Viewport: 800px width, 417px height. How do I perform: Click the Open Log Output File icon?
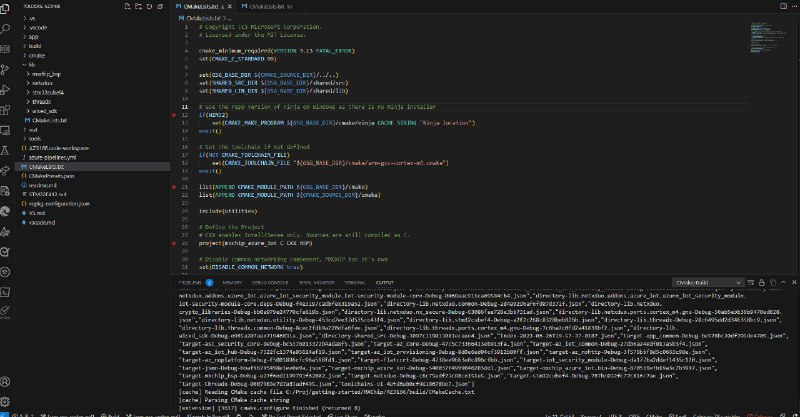tap(772, 282)
